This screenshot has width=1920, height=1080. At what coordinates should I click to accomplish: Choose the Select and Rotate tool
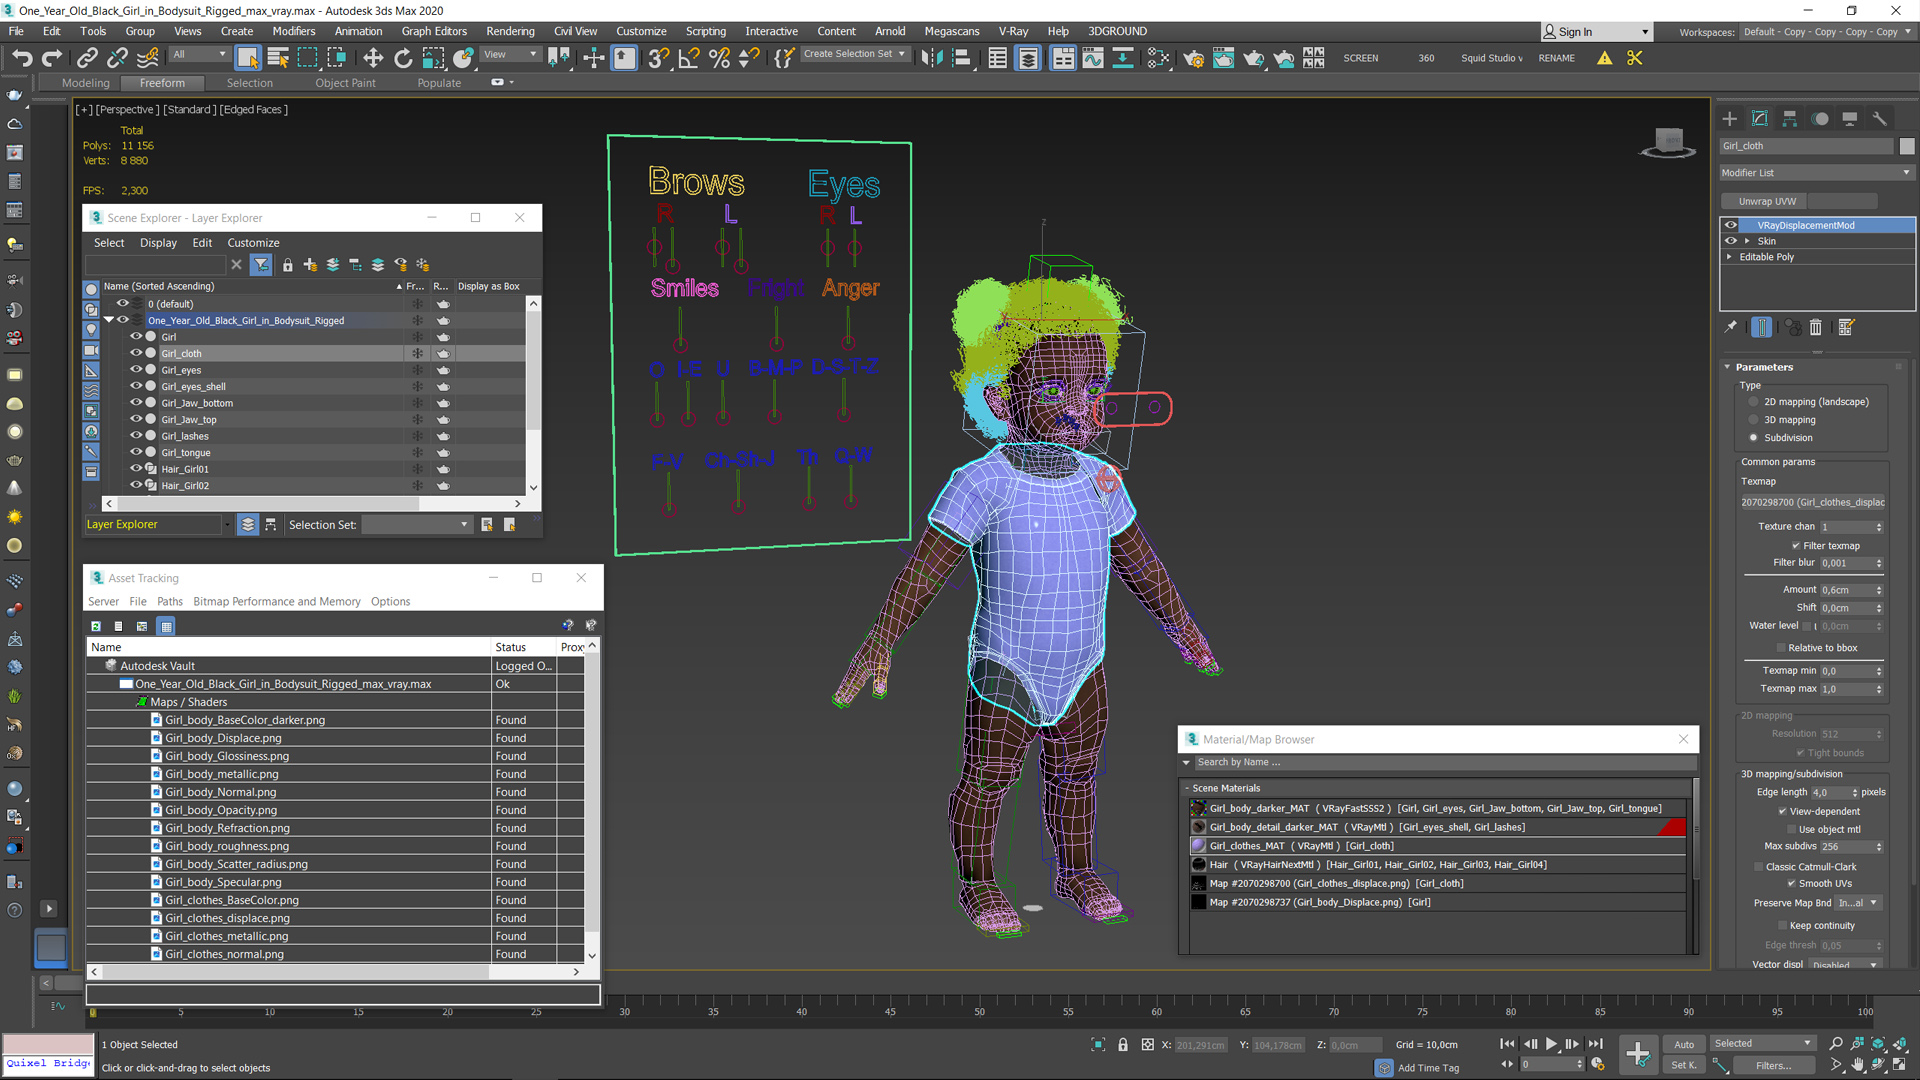pyautogui.click(x=403, y=58)
